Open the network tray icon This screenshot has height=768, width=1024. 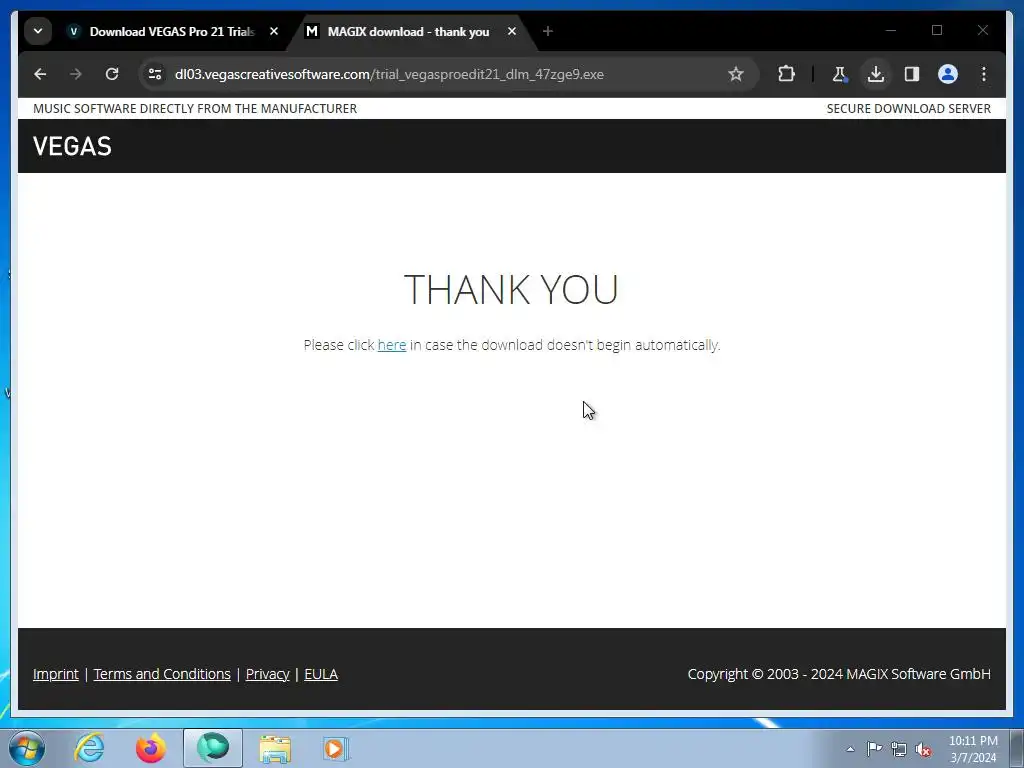(x=899, y=749)
